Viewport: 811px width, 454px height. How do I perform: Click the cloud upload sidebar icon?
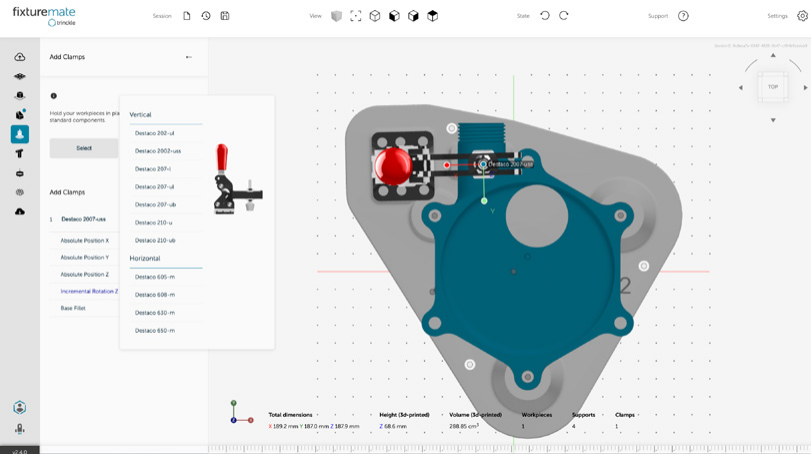(x=20, y=57)
